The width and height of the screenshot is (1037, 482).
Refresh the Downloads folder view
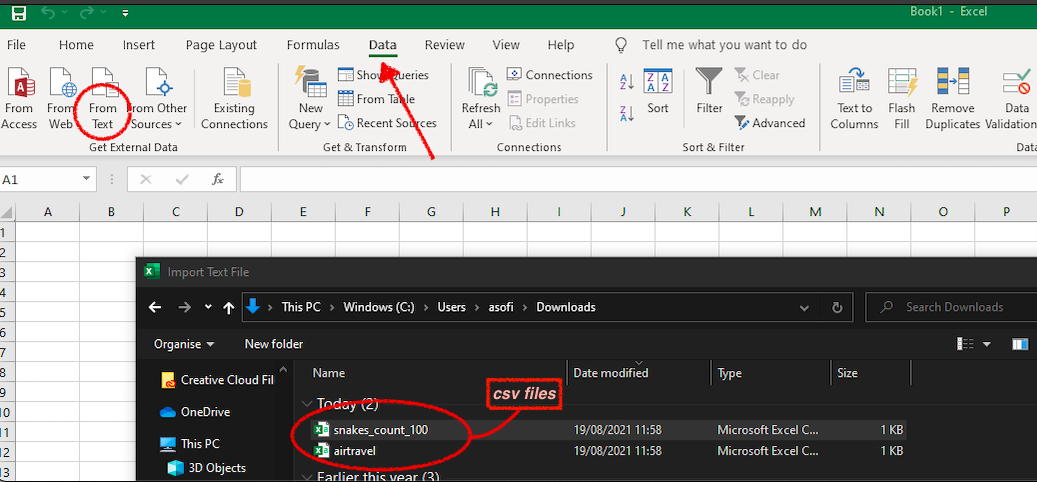837,307
